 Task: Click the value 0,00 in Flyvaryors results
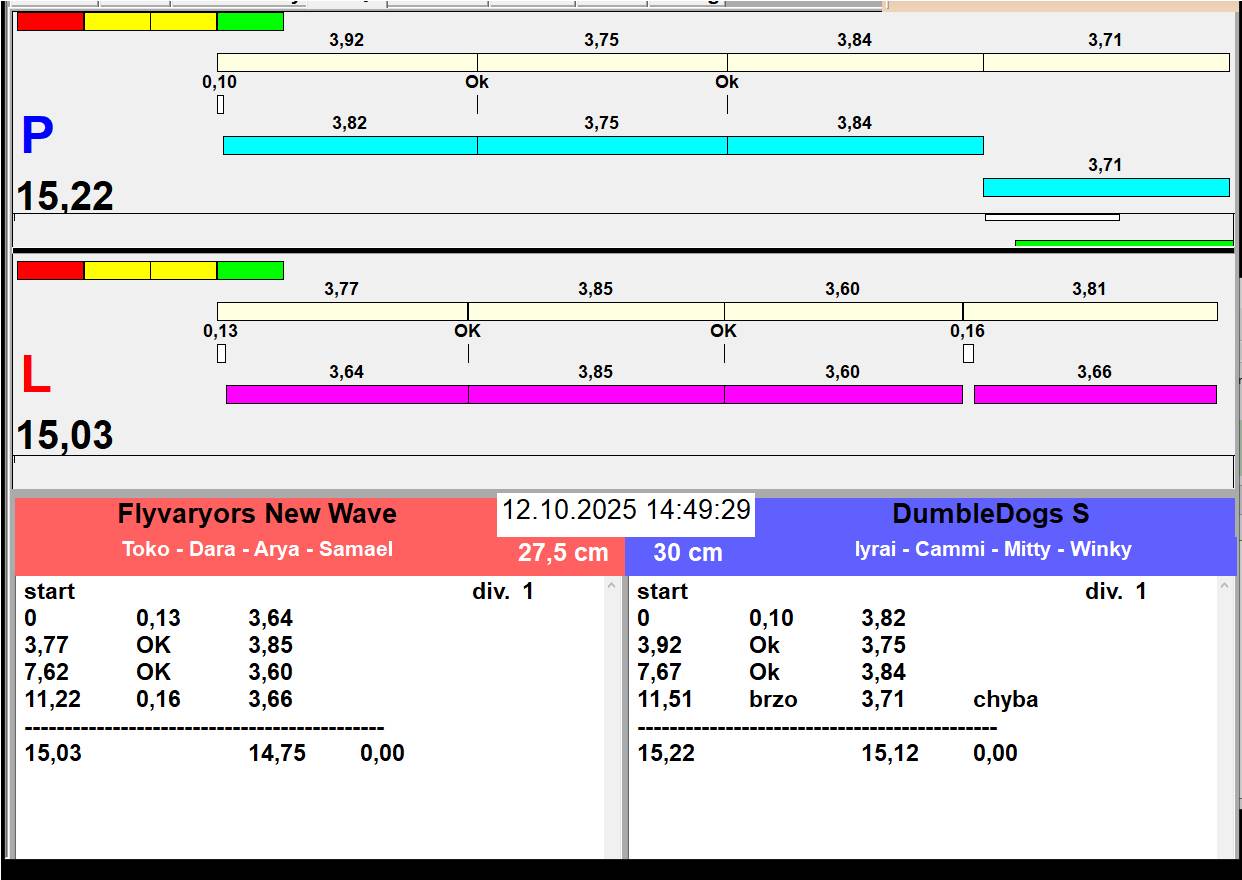tap(383, 753)
